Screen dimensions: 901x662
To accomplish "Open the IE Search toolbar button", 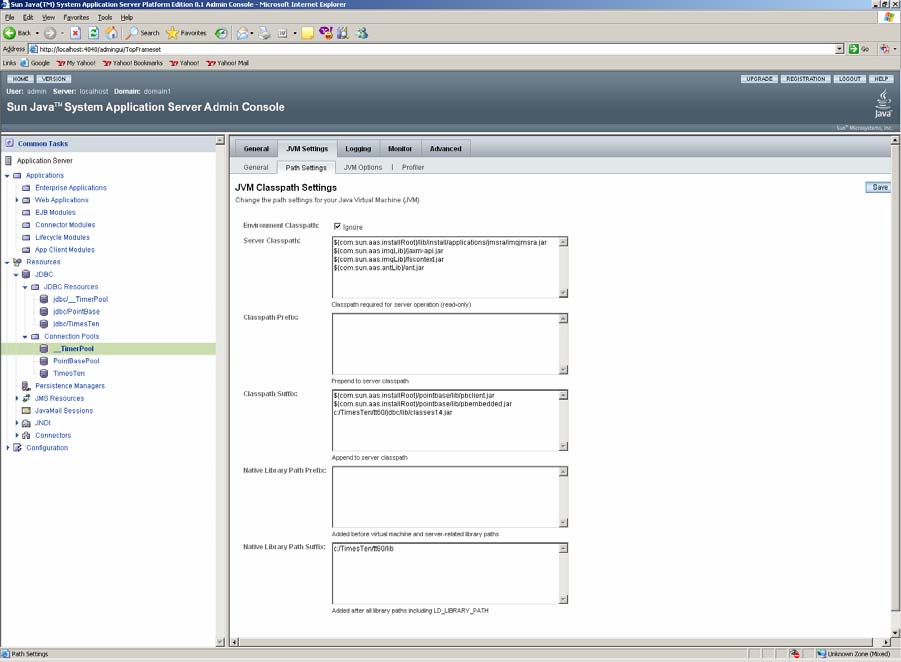I will pos(143,33).
